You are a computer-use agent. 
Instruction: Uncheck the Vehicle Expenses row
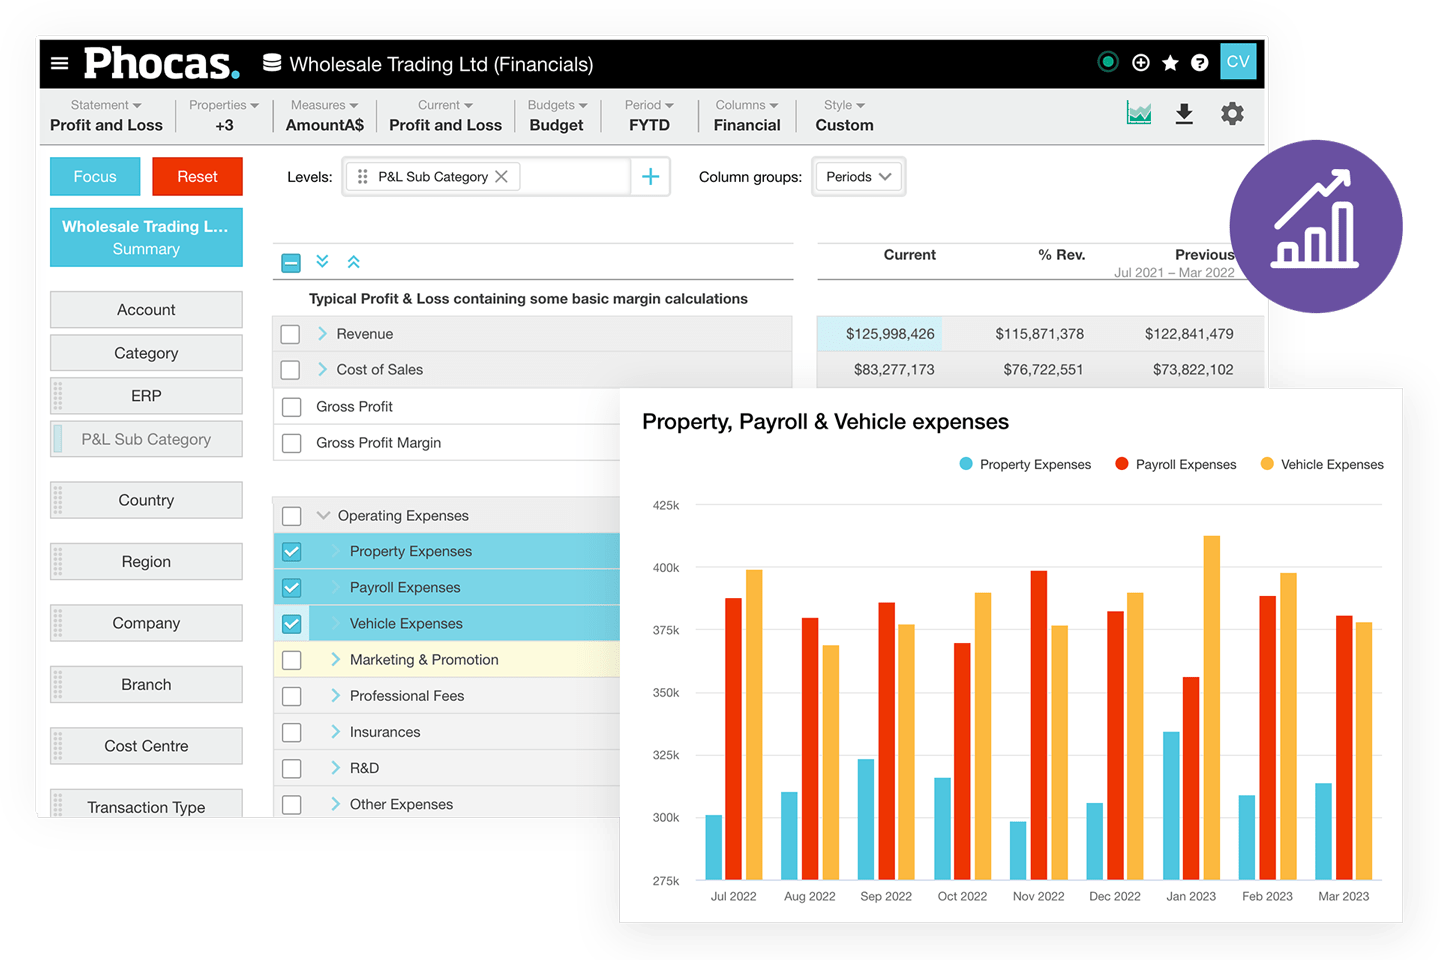tap(291, 622)
